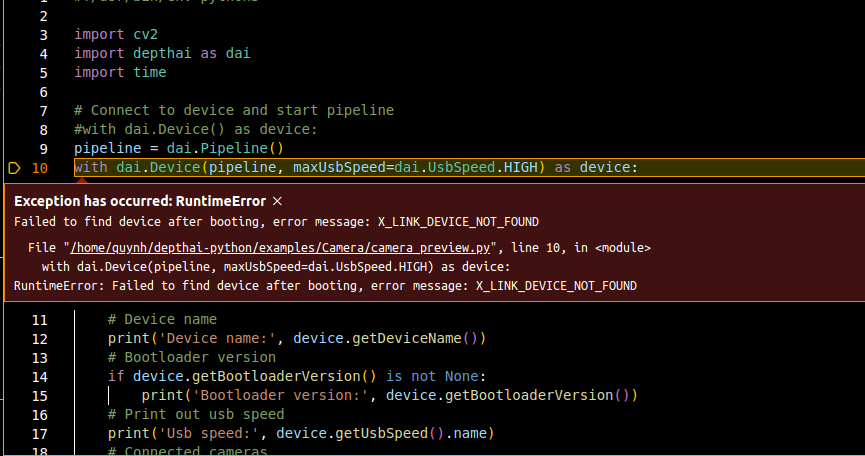Click the '# Bootloader version' comment
Screen dimensions: 865x456
pos(191,357)
